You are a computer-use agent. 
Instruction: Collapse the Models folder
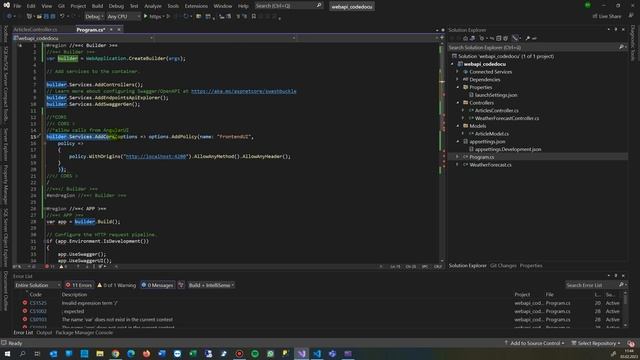coord(458,126)
